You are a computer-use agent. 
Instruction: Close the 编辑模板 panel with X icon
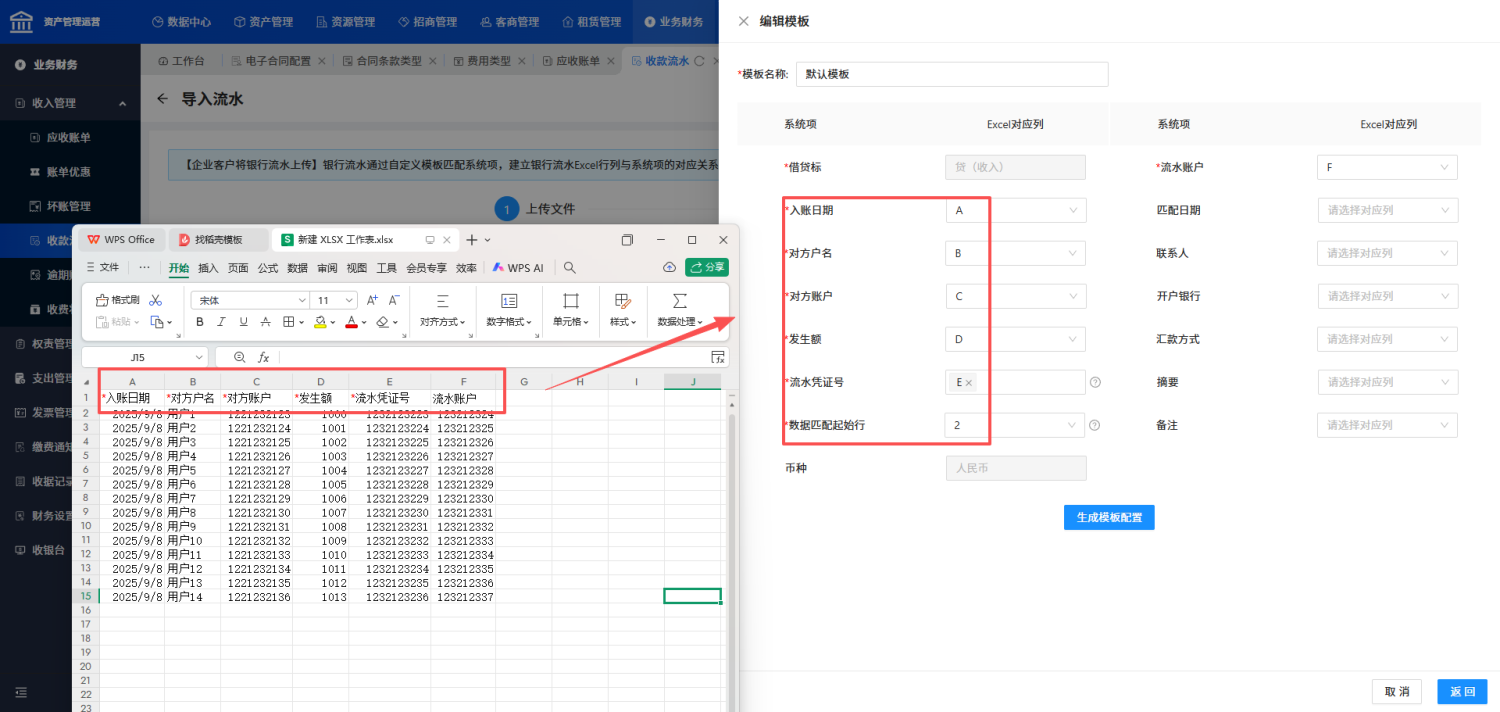[x=743, y=21]
